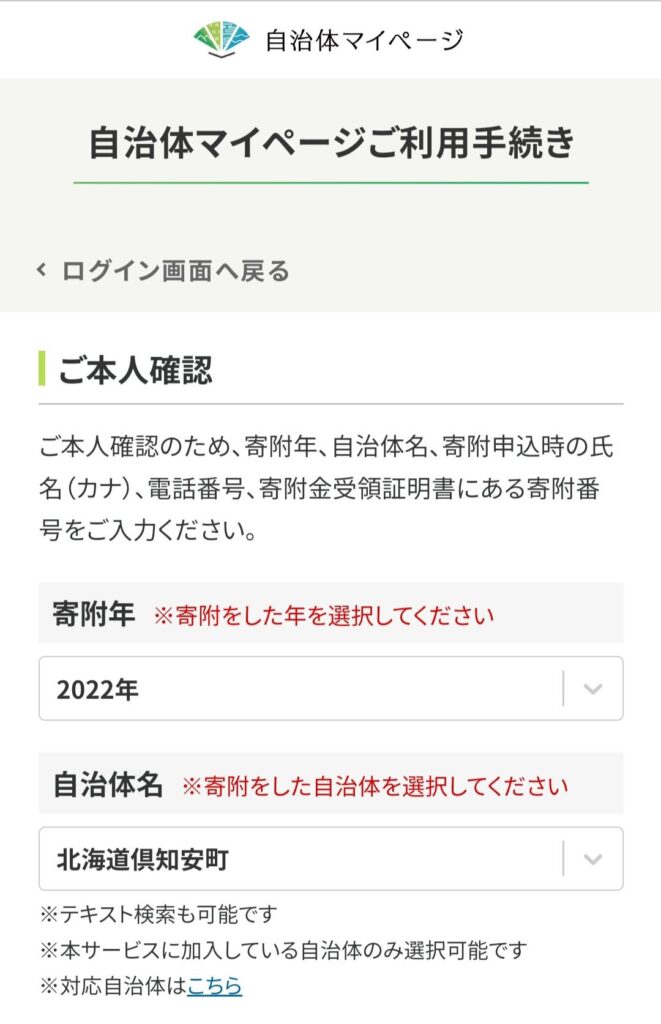Click the back chevron beside ログイン画面へ戻る
The image size is (661, 1024).
point(42,270)
